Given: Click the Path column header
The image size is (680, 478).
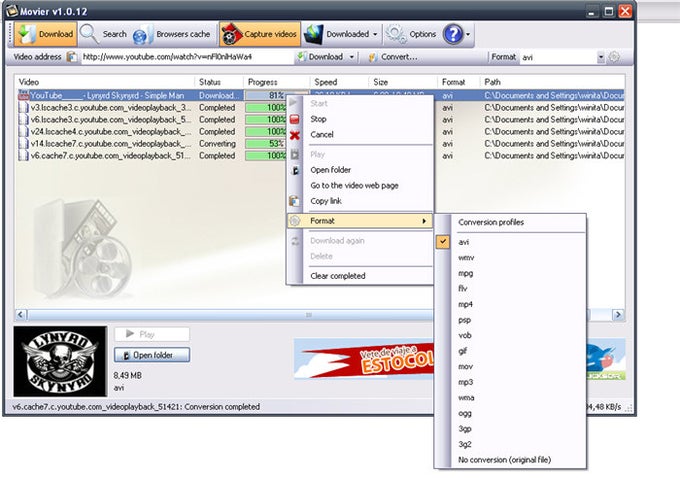Looking at the screenshot, I should point(552,82).
